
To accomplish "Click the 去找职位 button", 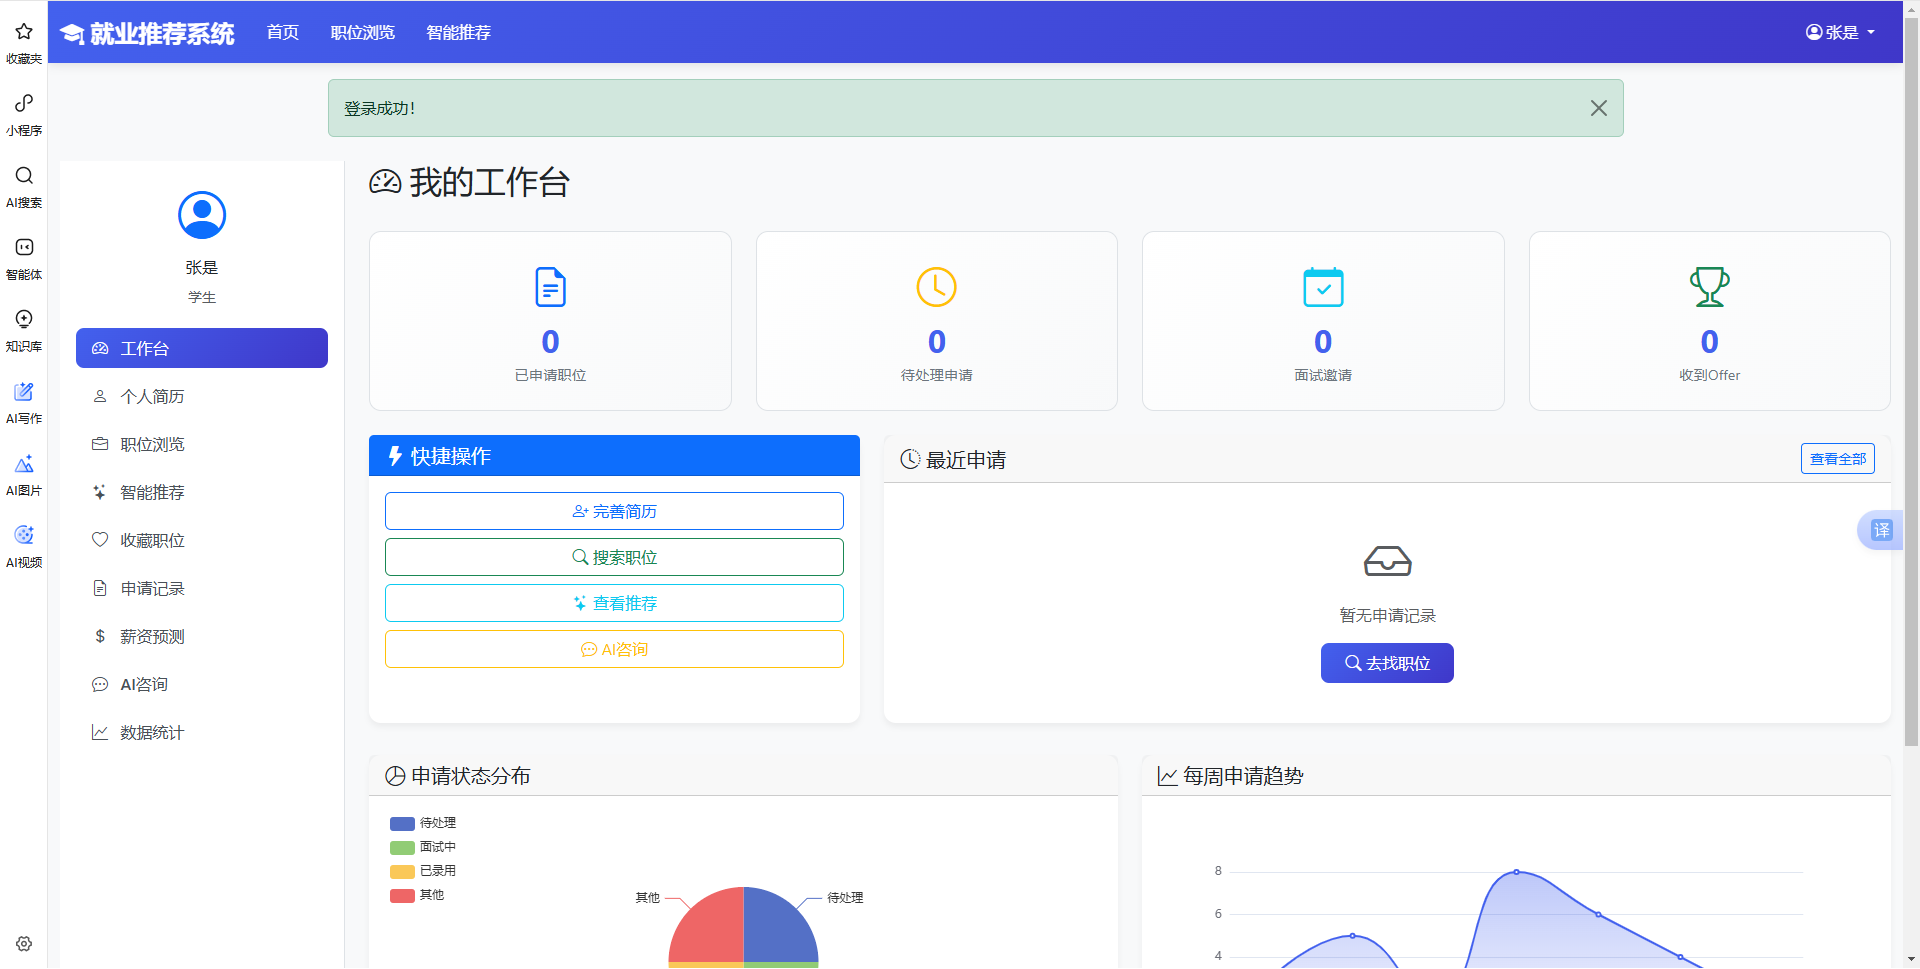I will (x=1387, y=662).
